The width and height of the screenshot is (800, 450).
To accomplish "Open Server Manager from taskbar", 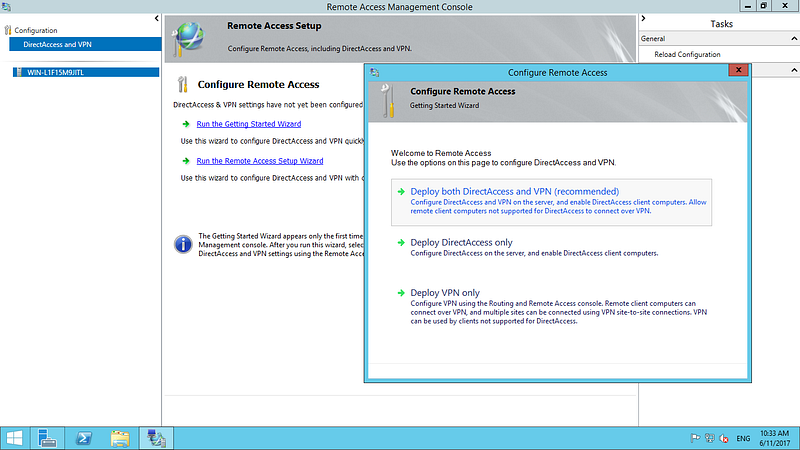I will 47,438.
